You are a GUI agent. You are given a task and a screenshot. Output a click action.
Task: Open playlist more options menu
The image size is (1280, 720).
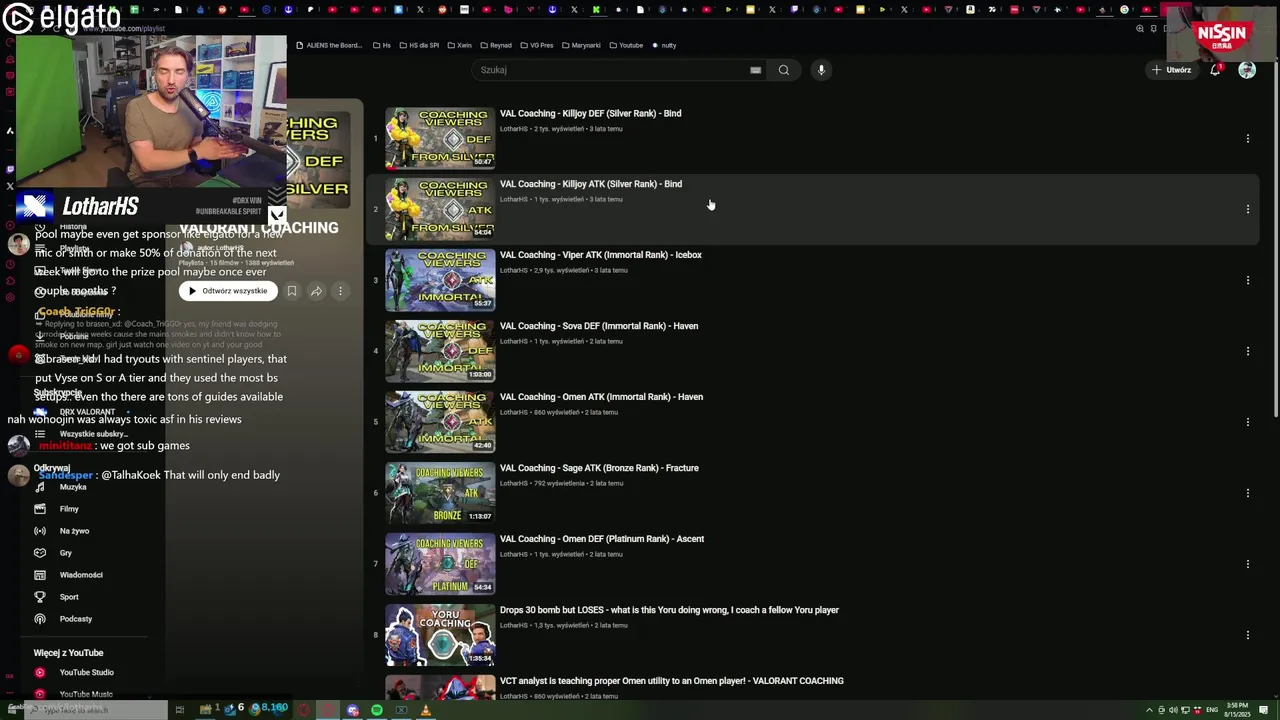point(340,291)
